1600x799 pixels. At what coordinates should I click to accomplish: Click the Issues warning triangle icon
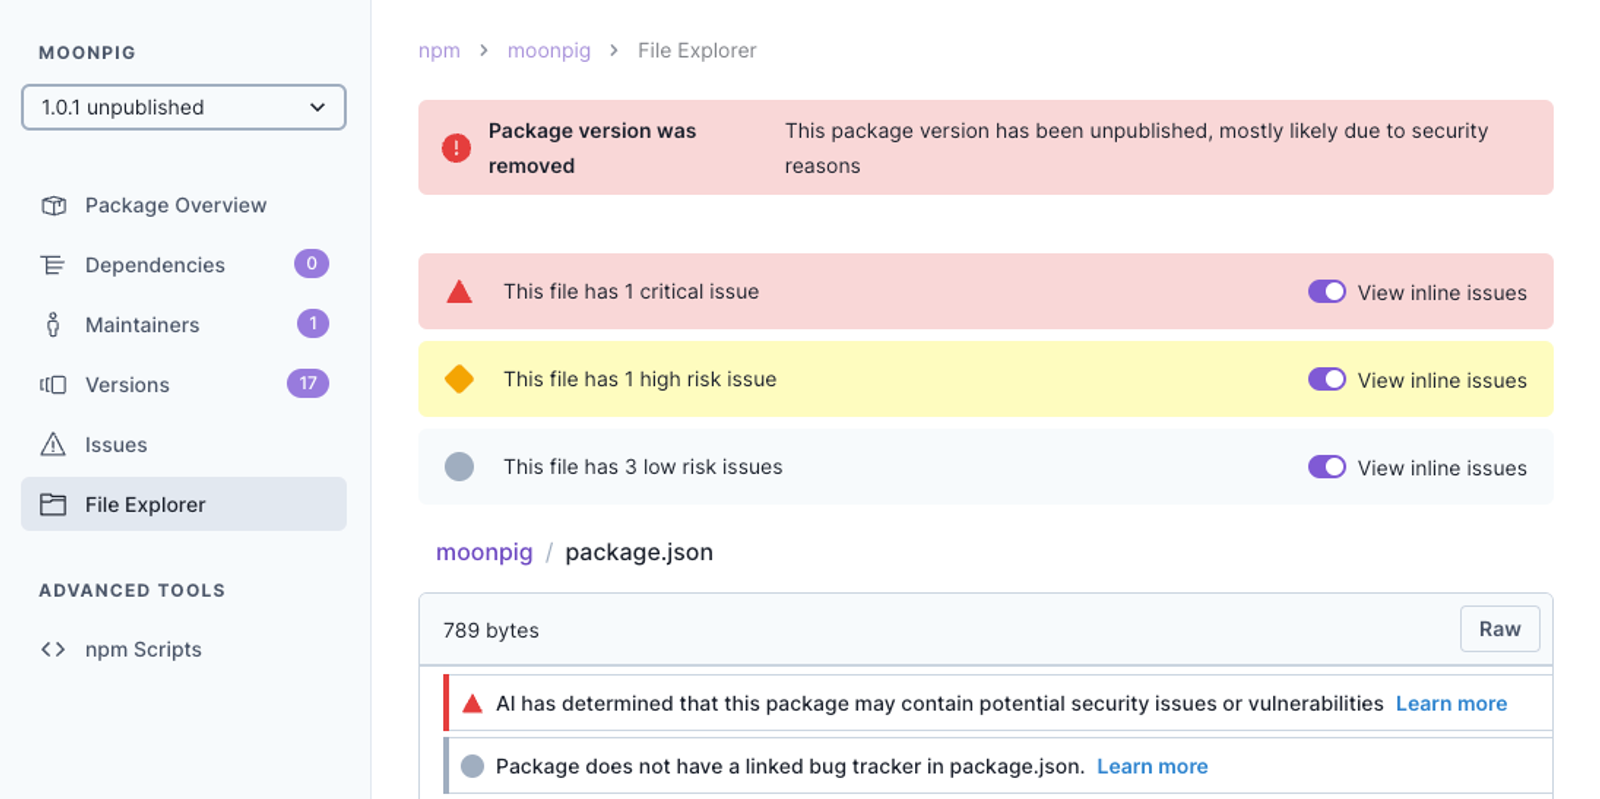tap(53, 444)
